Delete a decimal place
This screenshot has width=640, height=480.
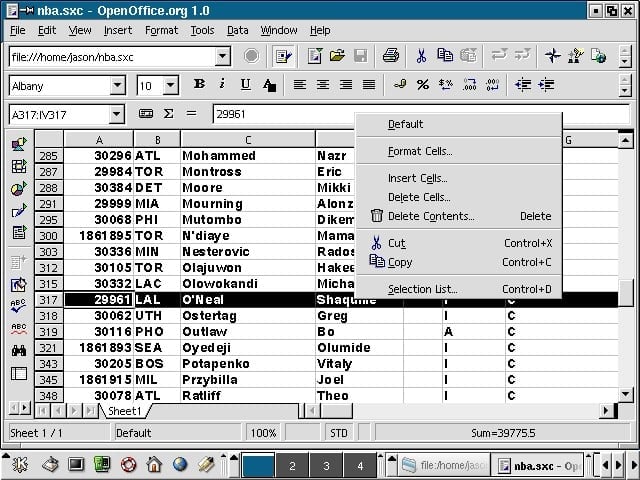[x=493, y=84]
